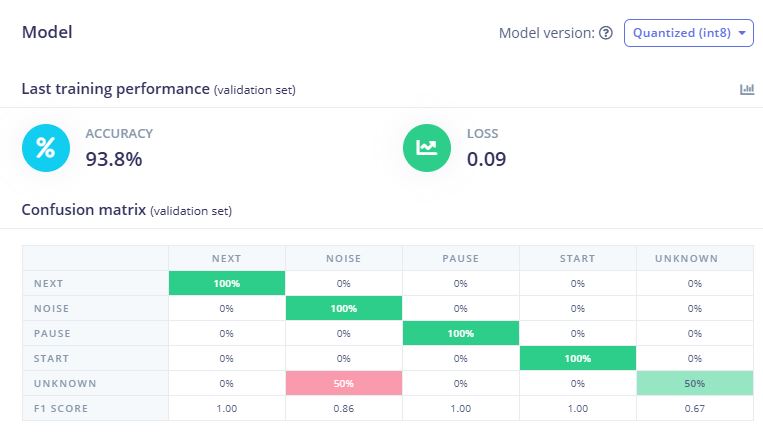Screen dimensions: 763x434
Task: Select the light green UNKNOWN 50% cell
Action: [x=694, y=383]
